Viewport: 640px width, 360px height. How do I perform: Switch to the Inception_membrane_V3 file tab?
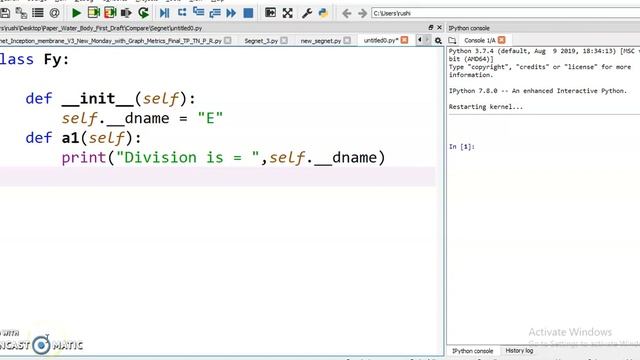[110, 41]
